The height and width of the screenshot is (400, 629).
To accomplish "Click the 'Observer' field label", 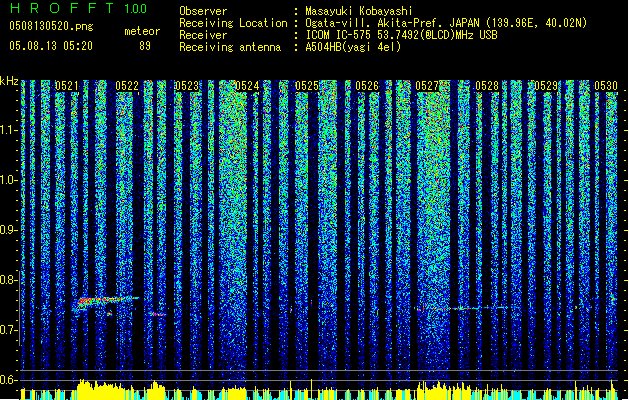I will (x=203, y=11).
